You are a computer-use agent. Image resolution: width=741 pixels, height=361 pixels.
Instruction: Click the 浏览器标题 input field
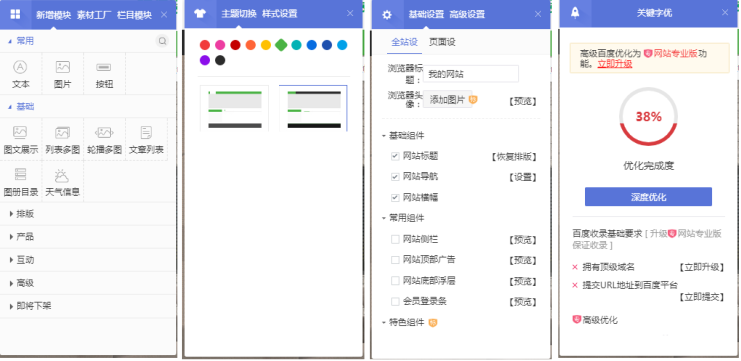[471, 74]
